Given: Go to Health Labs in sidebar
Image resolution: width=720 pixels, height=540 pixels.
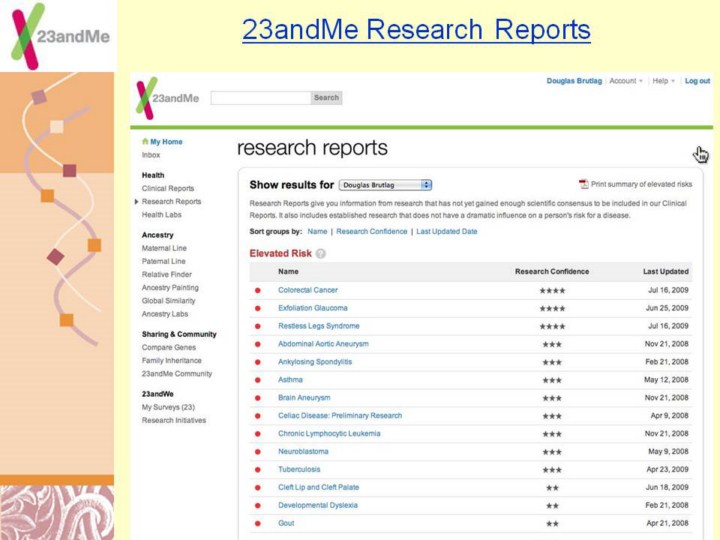Looking at the screenshot, I should pos(161,214).
